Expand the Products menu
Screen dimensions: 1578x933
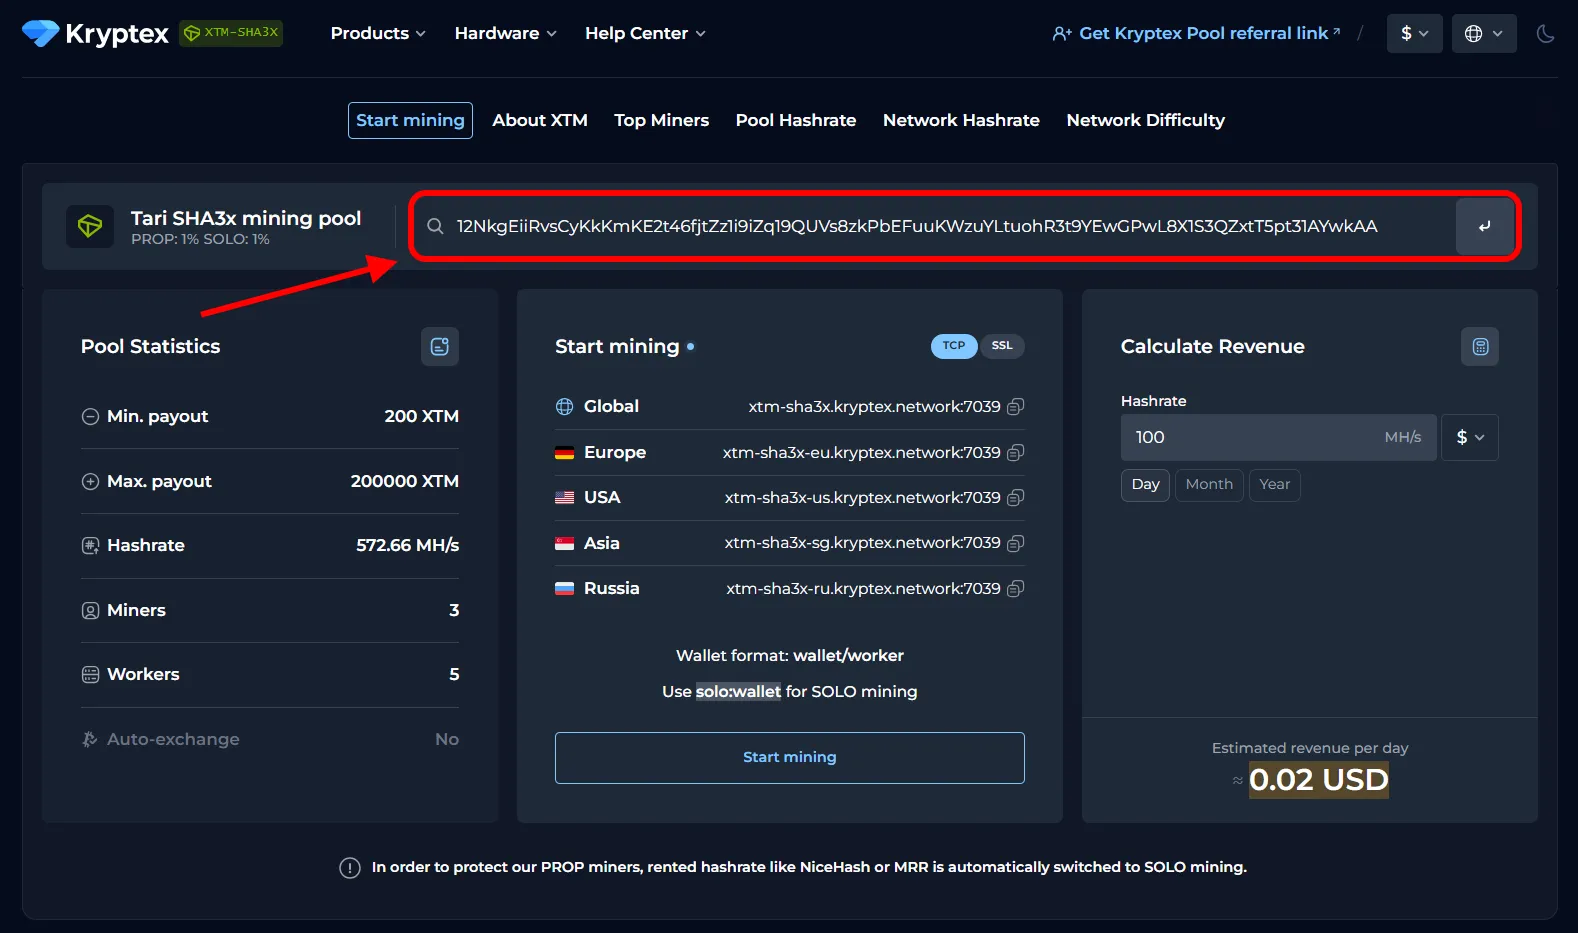click(378, 34)
